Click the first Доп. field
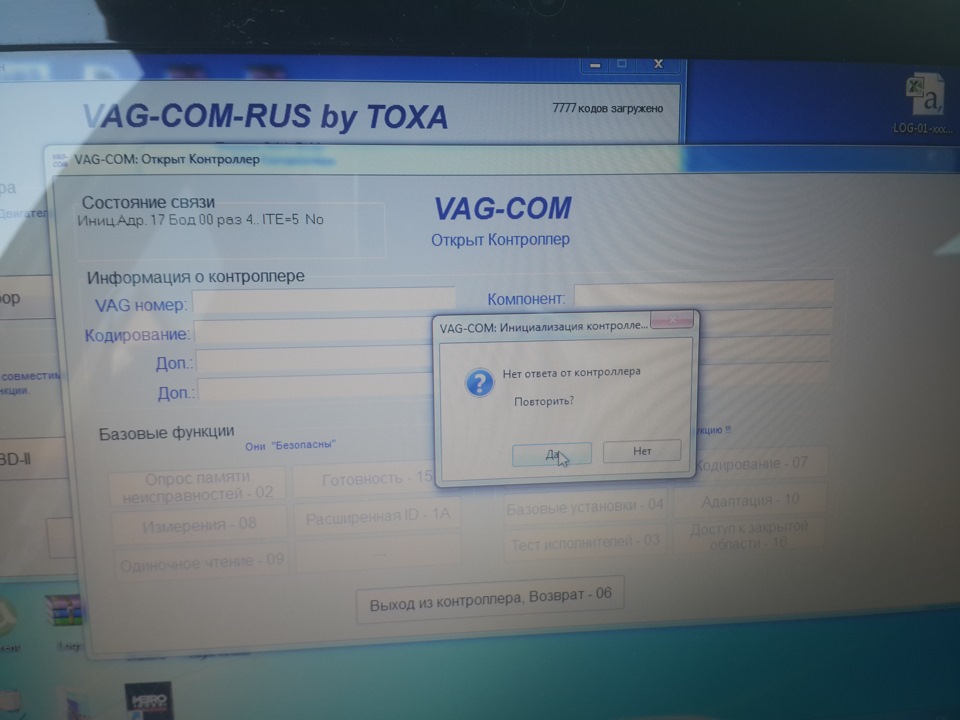 click(315, 361)
